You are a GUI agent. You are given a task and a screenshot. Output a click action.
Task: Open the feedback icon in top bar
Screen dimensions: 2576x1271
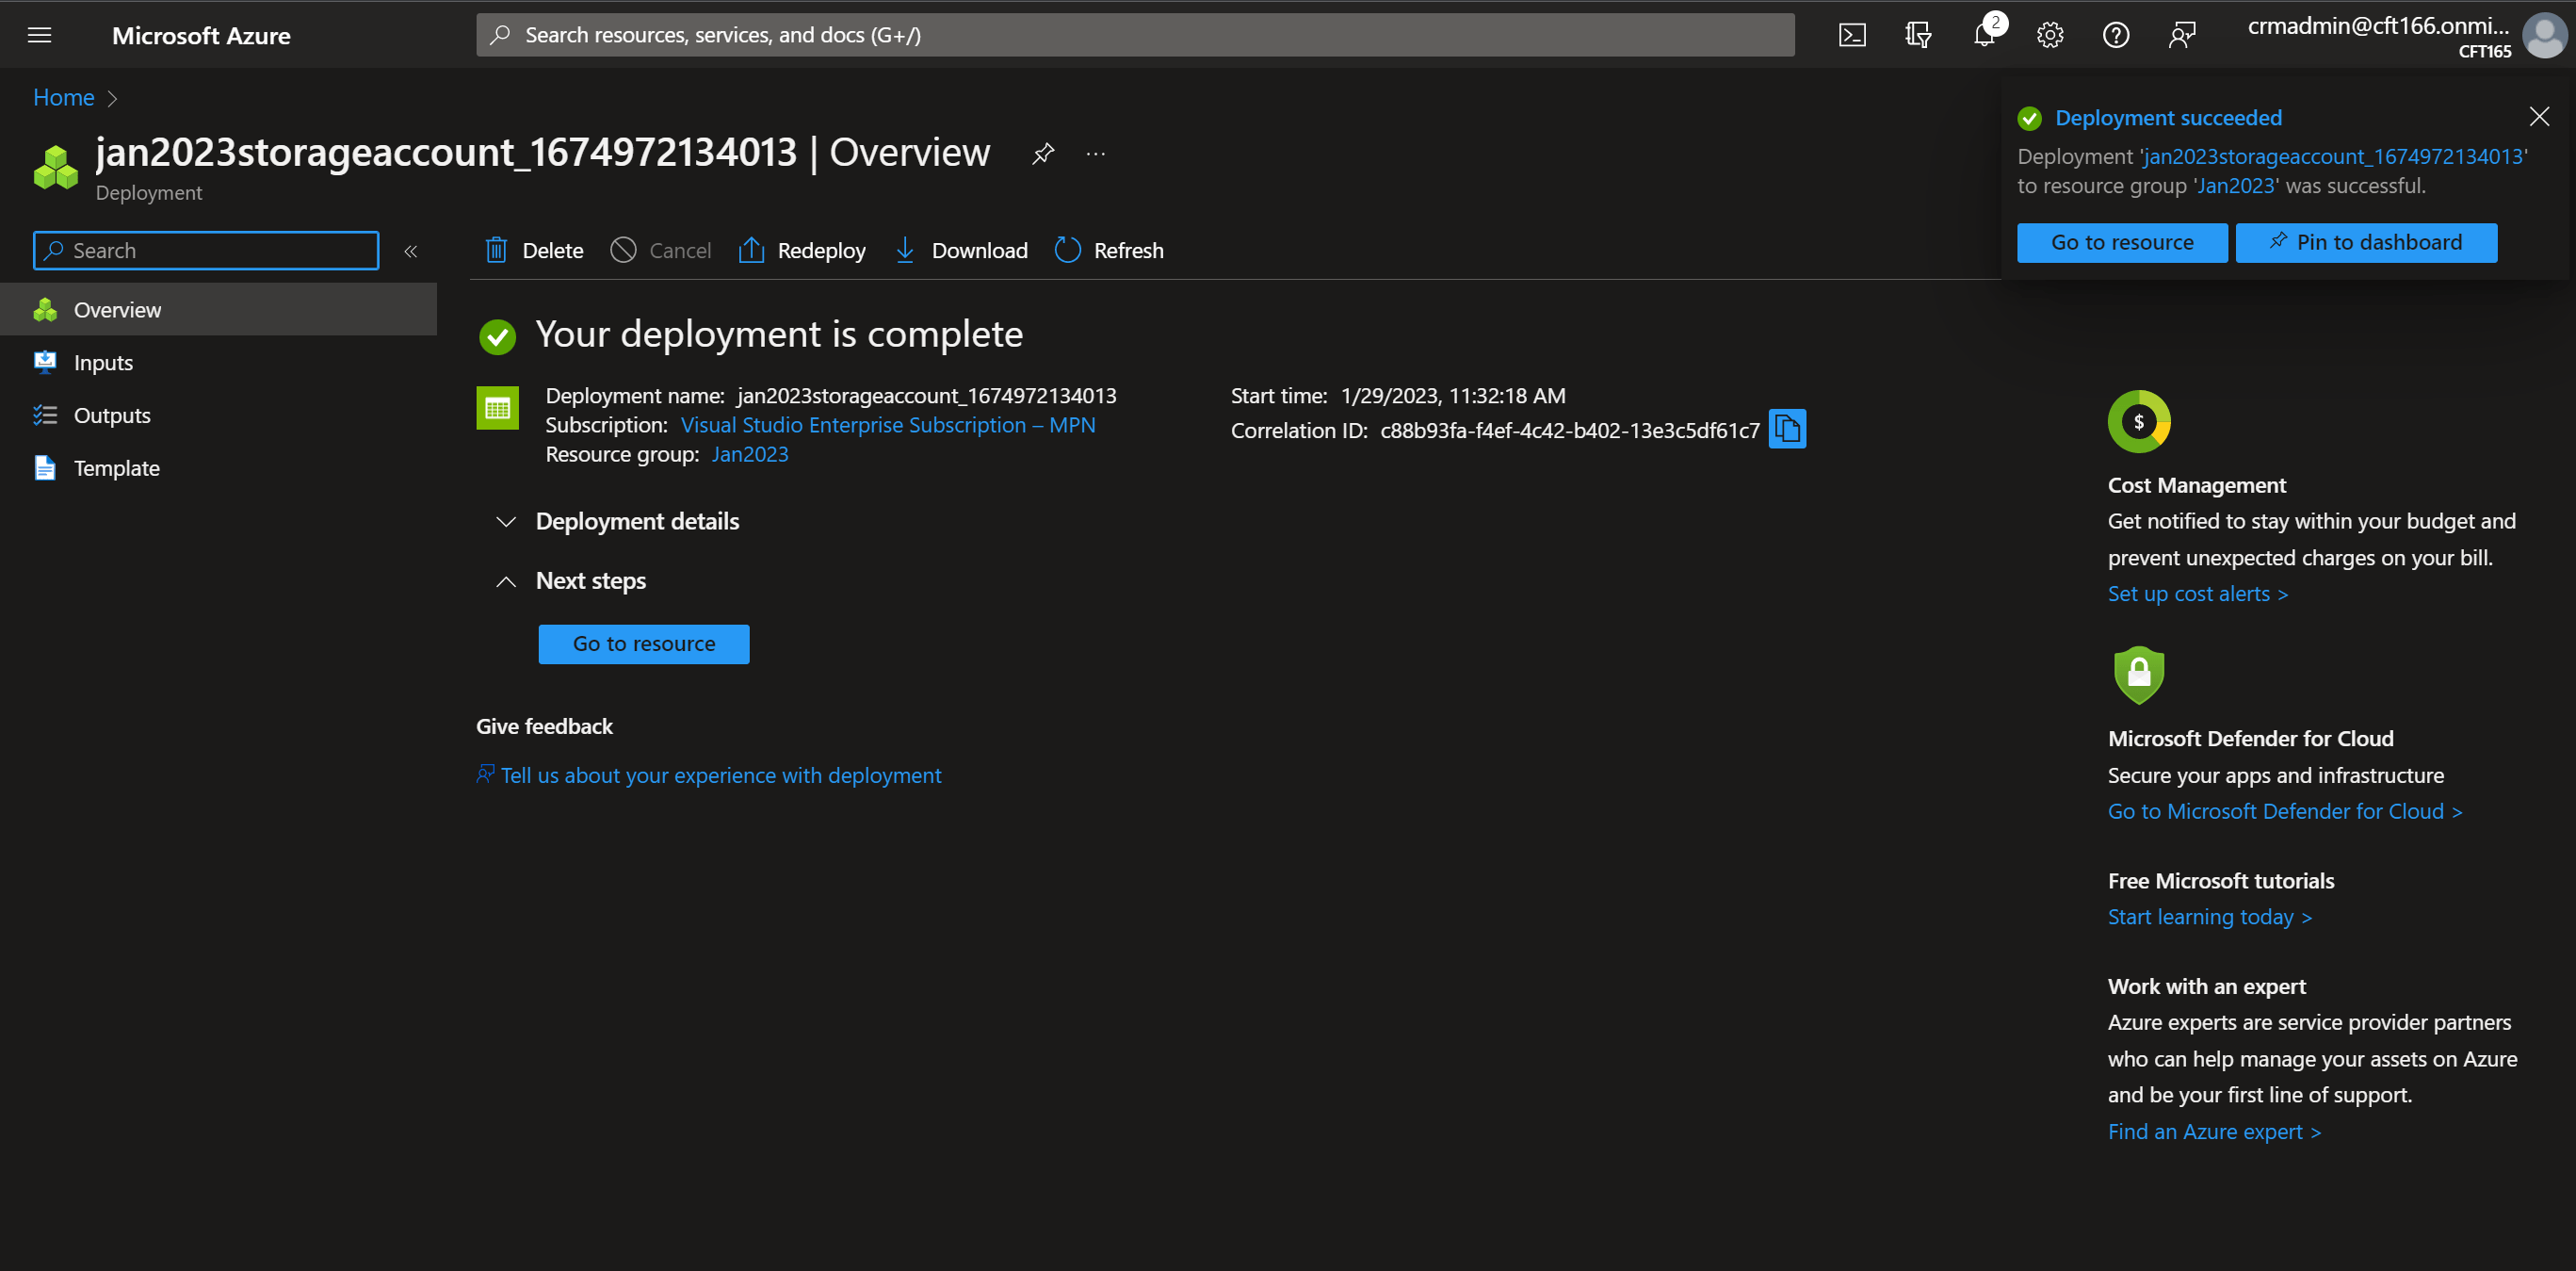click(2183, 34)
